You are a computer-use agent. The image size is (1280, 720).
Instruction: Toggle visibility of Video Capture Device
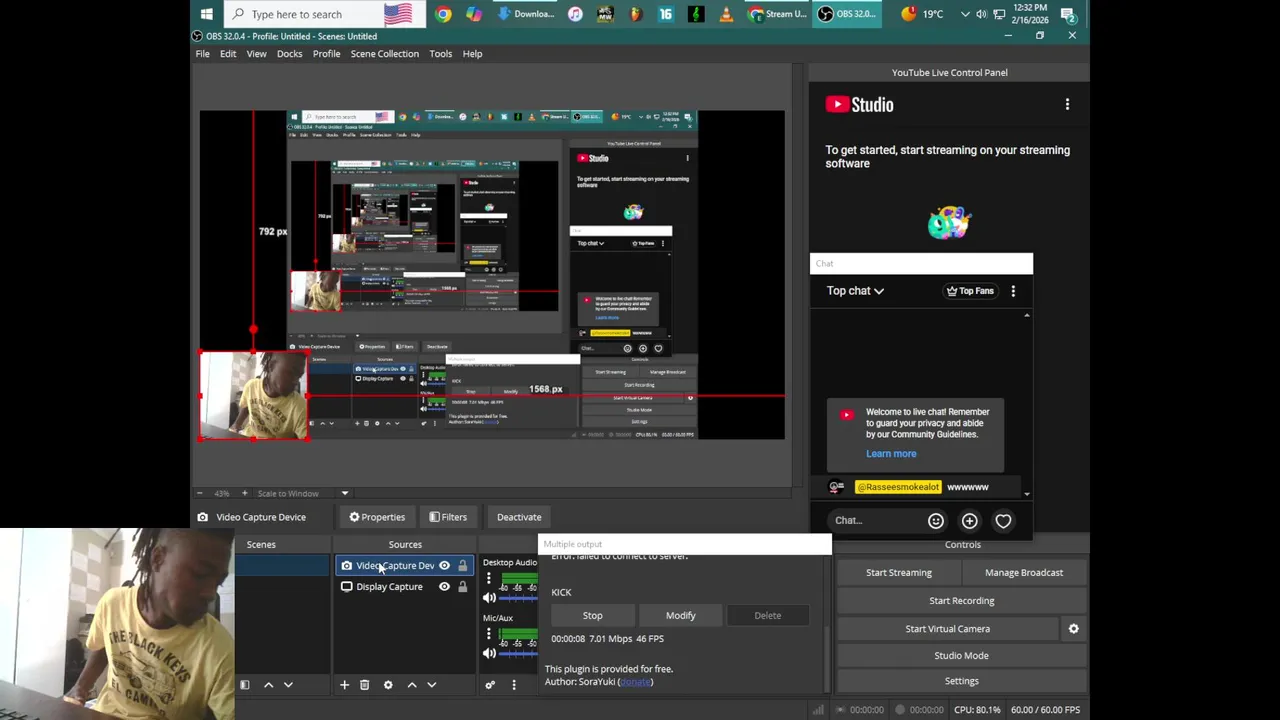[444, 566]
